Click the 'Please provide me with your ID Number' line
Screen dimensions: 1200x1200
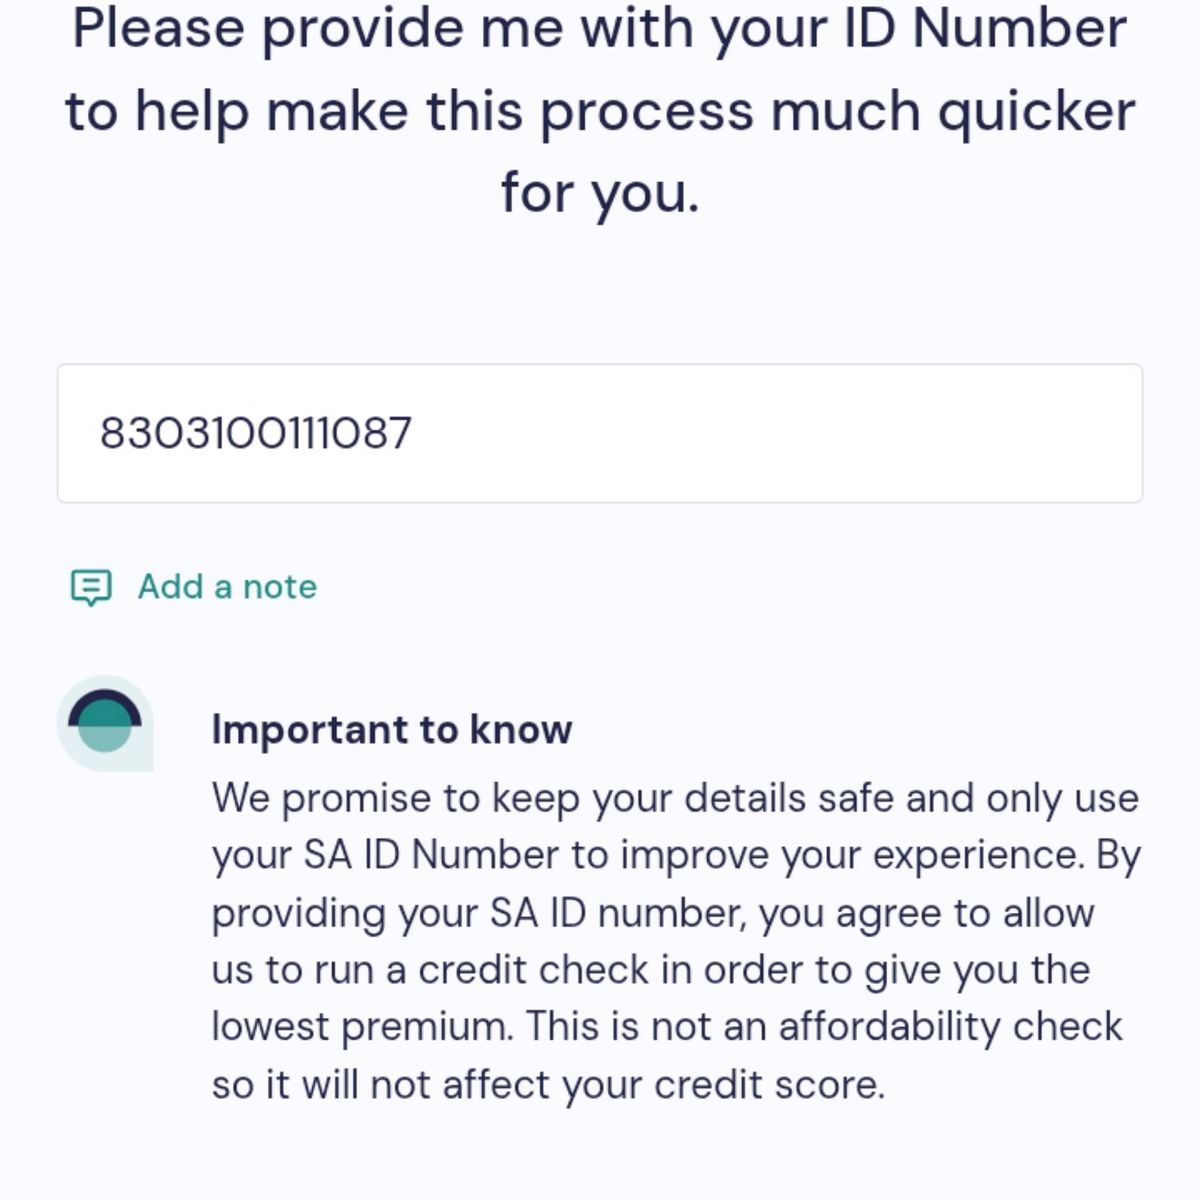coord(600,28)
